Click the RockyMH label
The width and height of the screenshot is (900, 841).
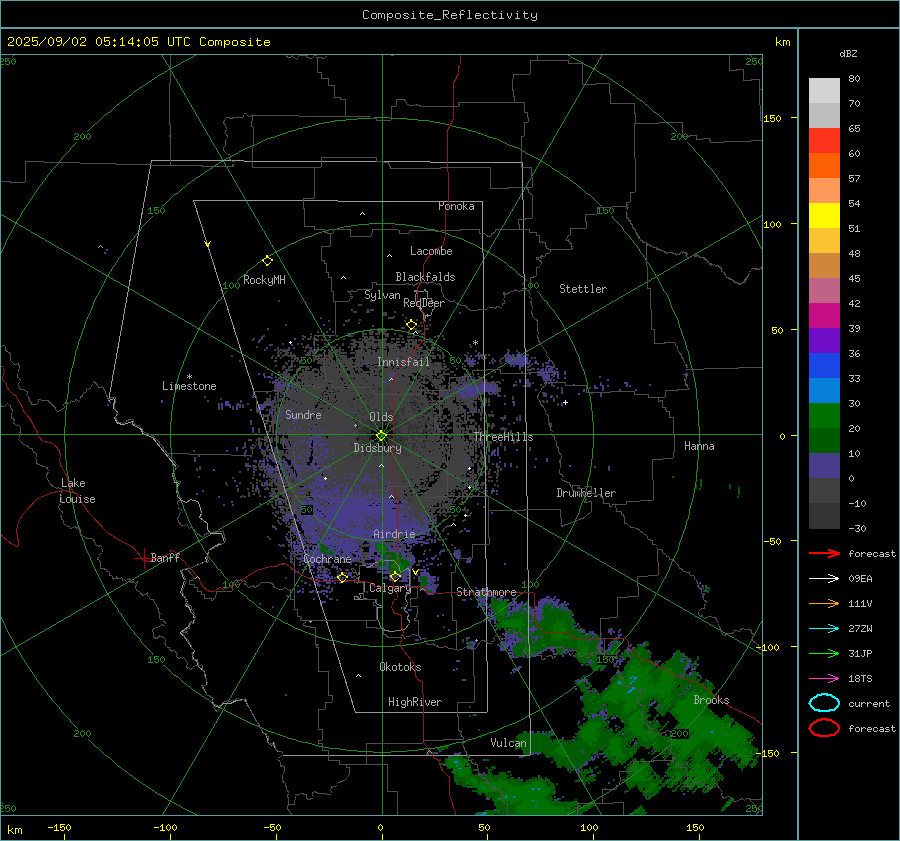pyautogui.click(x=264, y=280)
